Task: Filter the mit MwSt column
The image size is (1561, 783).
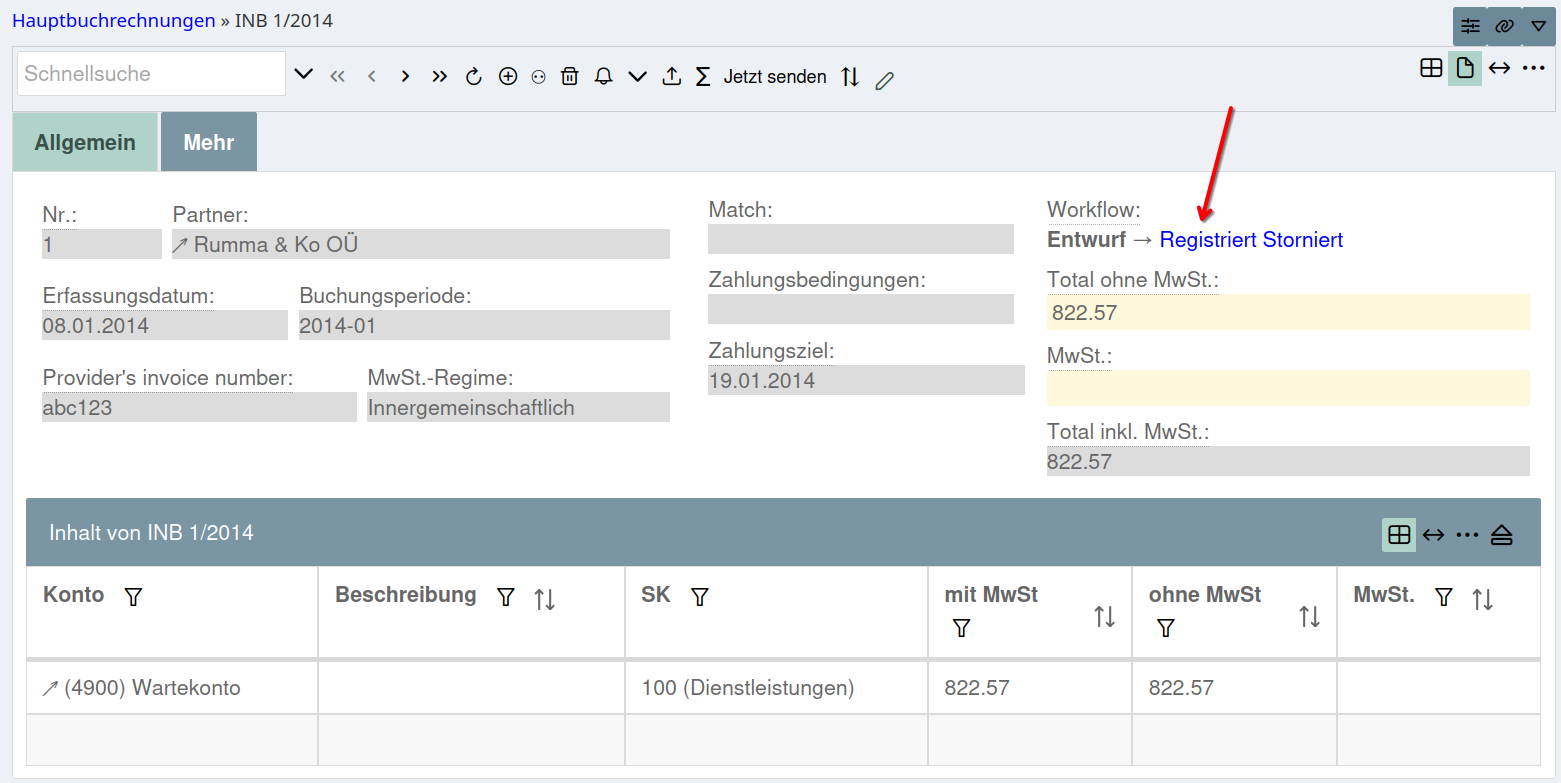Action: (x=962, y=628)
